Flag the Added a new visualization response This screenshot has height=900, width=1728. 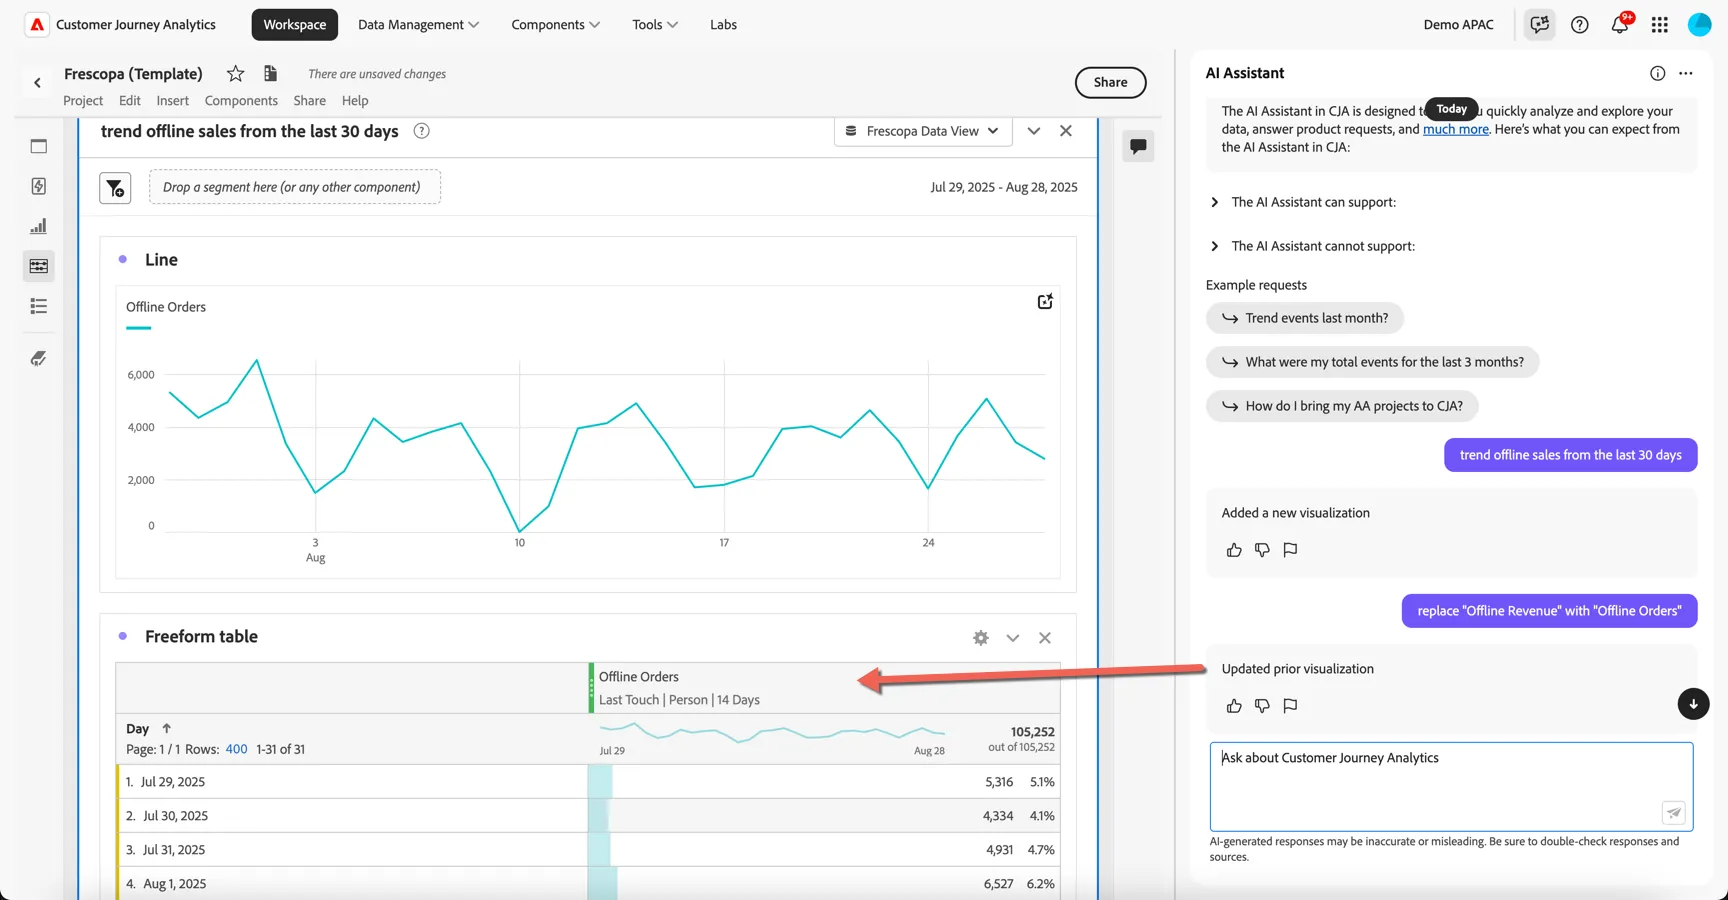pyautogui.click(x=1291, y=550)
